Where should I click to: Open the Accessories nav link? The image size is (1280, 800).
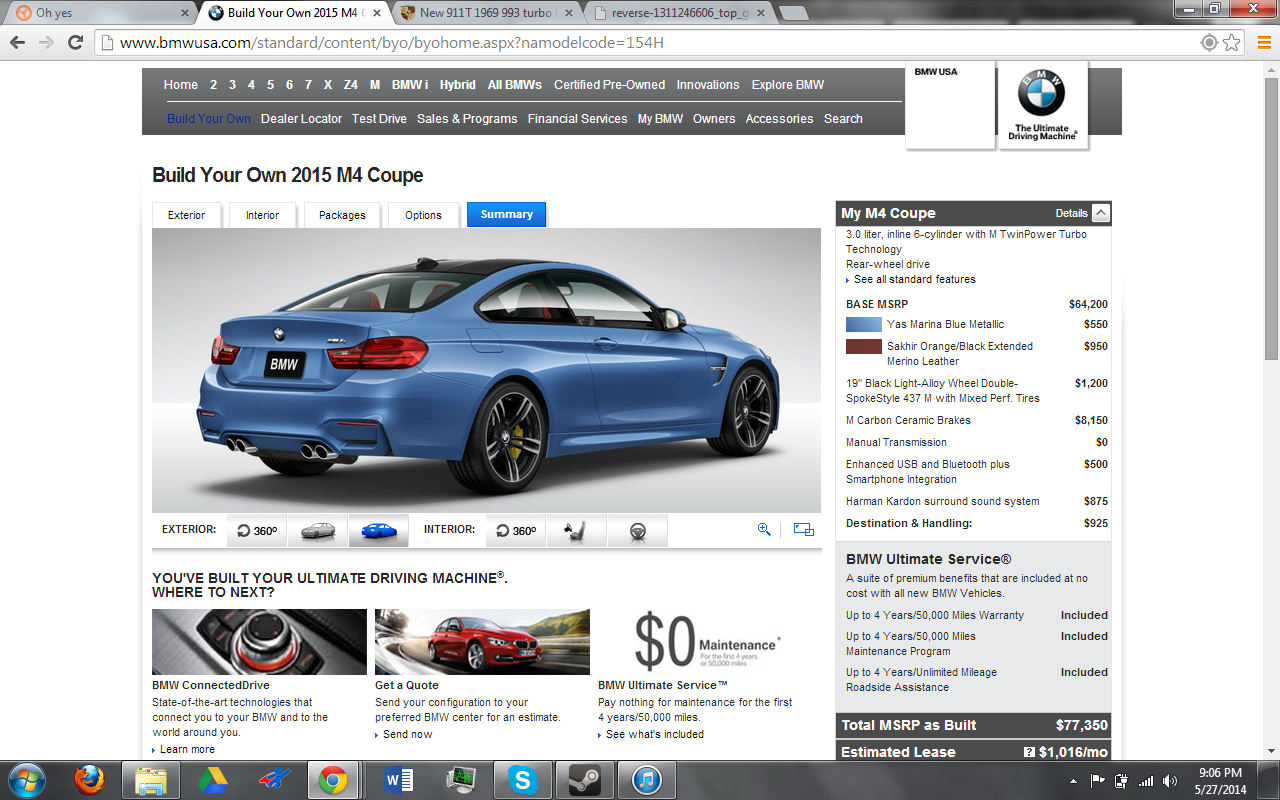pyautogui.click(x=779, y=118)
